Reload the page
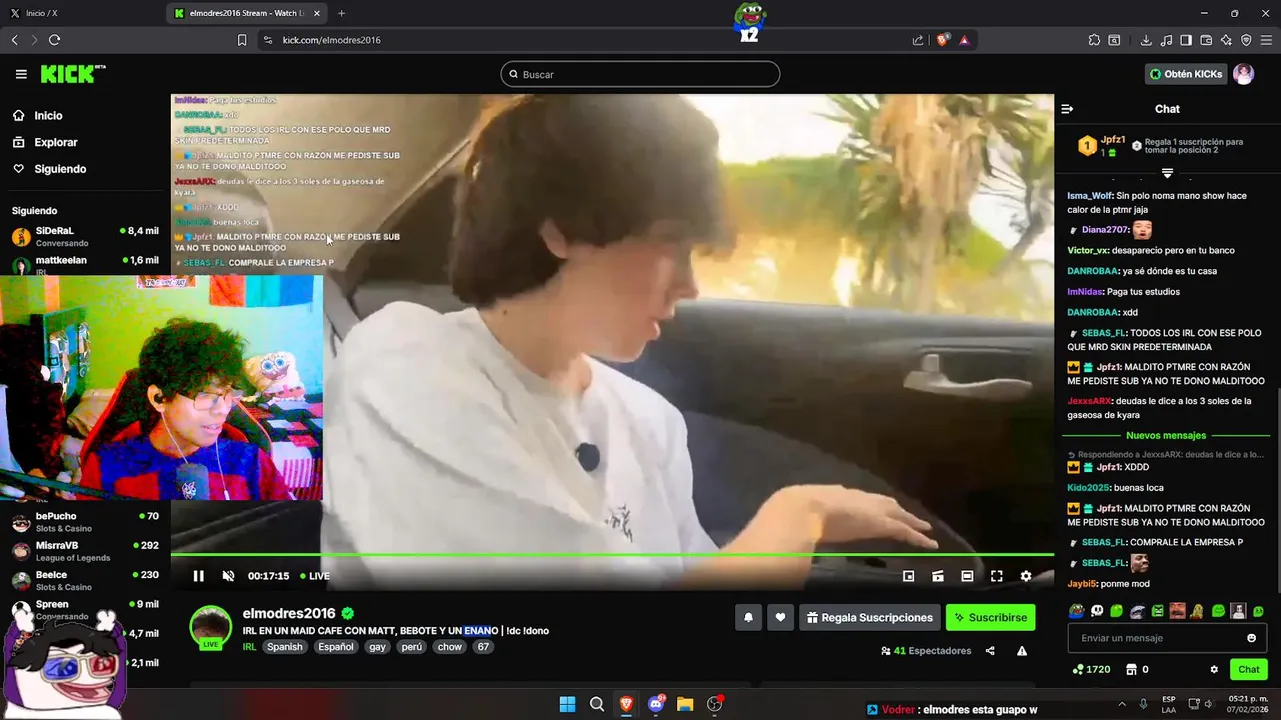This screenshot has width=1281, height=720. [55, 40]
